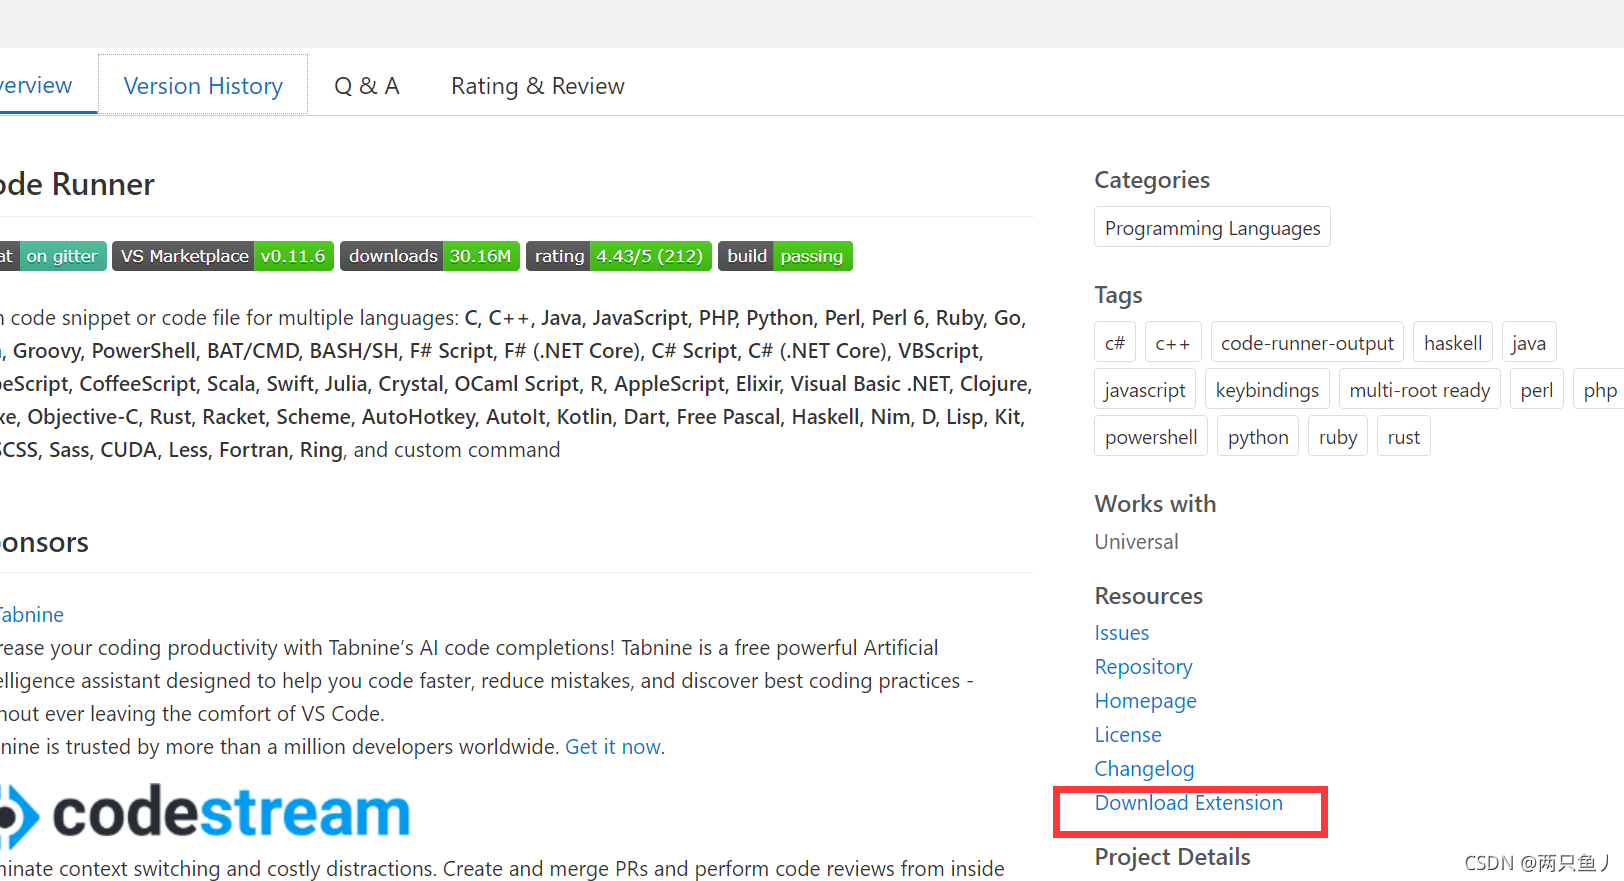Click the Download Extension link
This screenshot has width=1624, height=881.
coord(1188,803)
